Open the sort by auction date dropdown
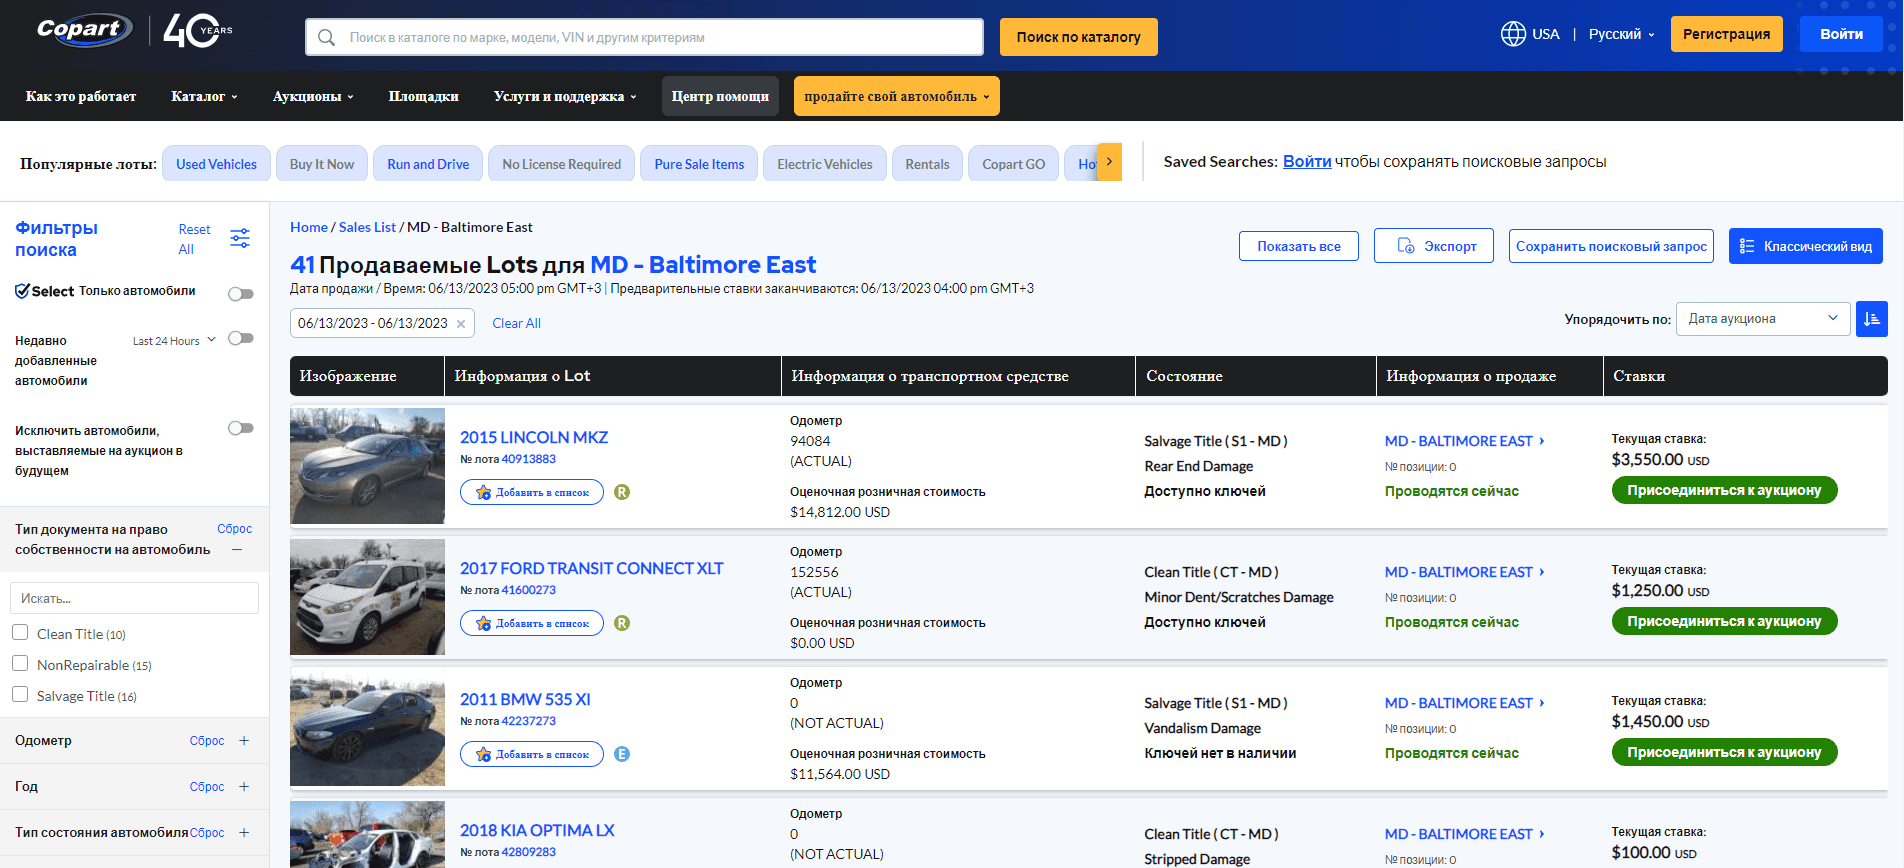Viewport: 1904px width, 868px height. 1762,319
